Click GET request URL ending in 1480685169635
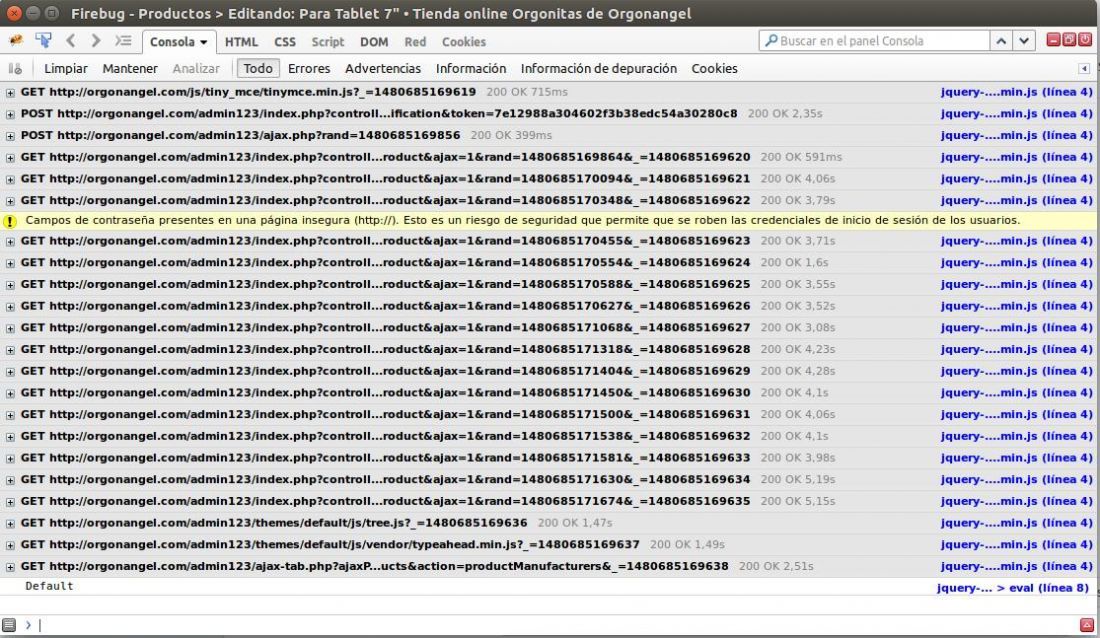 [x=385, y=501]
